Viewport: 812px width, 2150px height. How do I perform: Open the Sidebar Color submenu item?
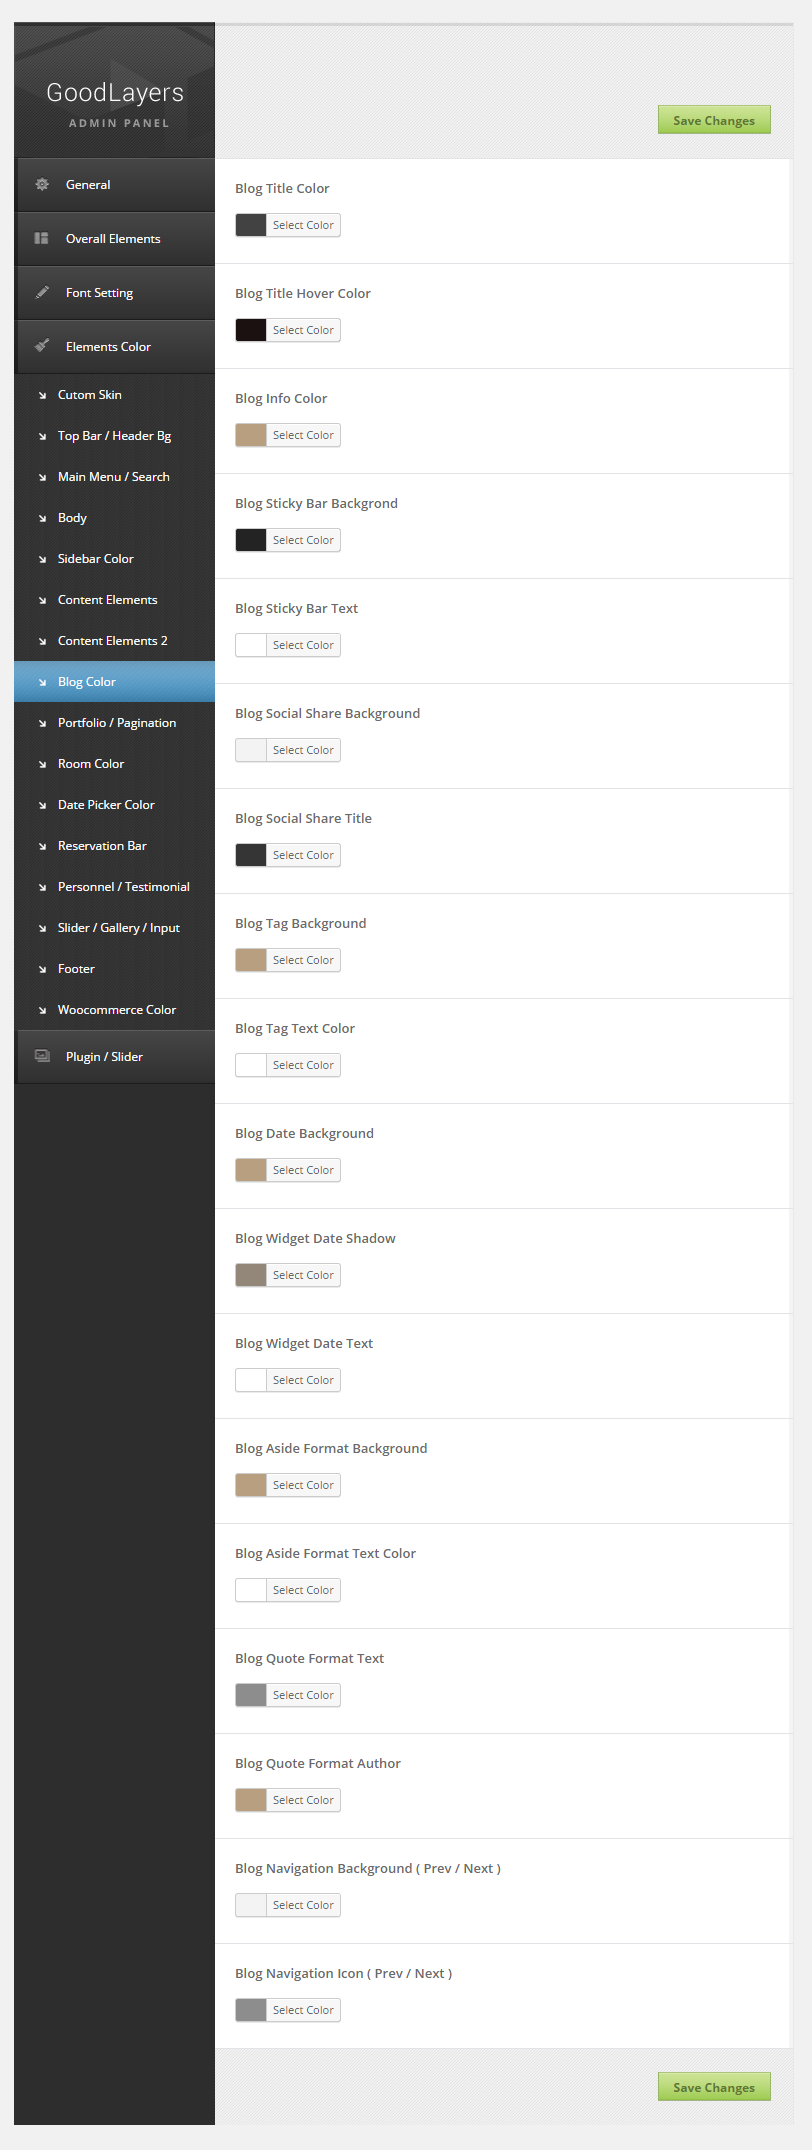[x=96, y=559]
